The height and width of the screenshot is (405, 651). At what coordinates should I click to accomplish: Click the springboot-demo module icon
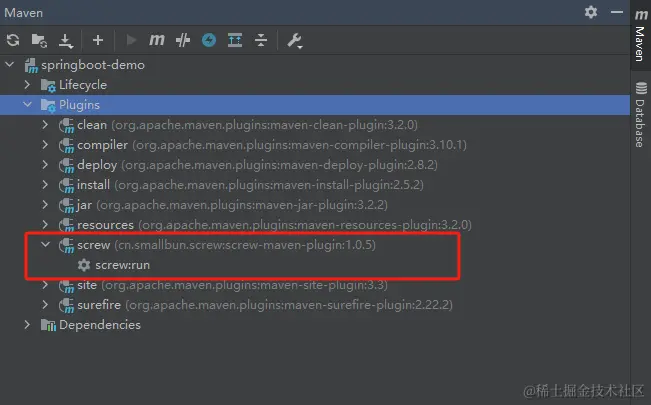point(31,65)
